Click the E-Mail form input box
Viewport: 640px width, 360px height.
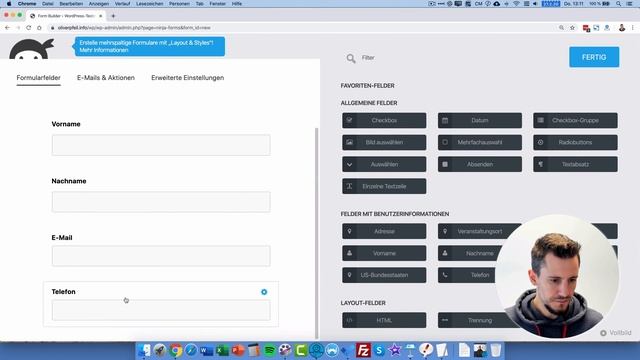[x=161, y=256]
